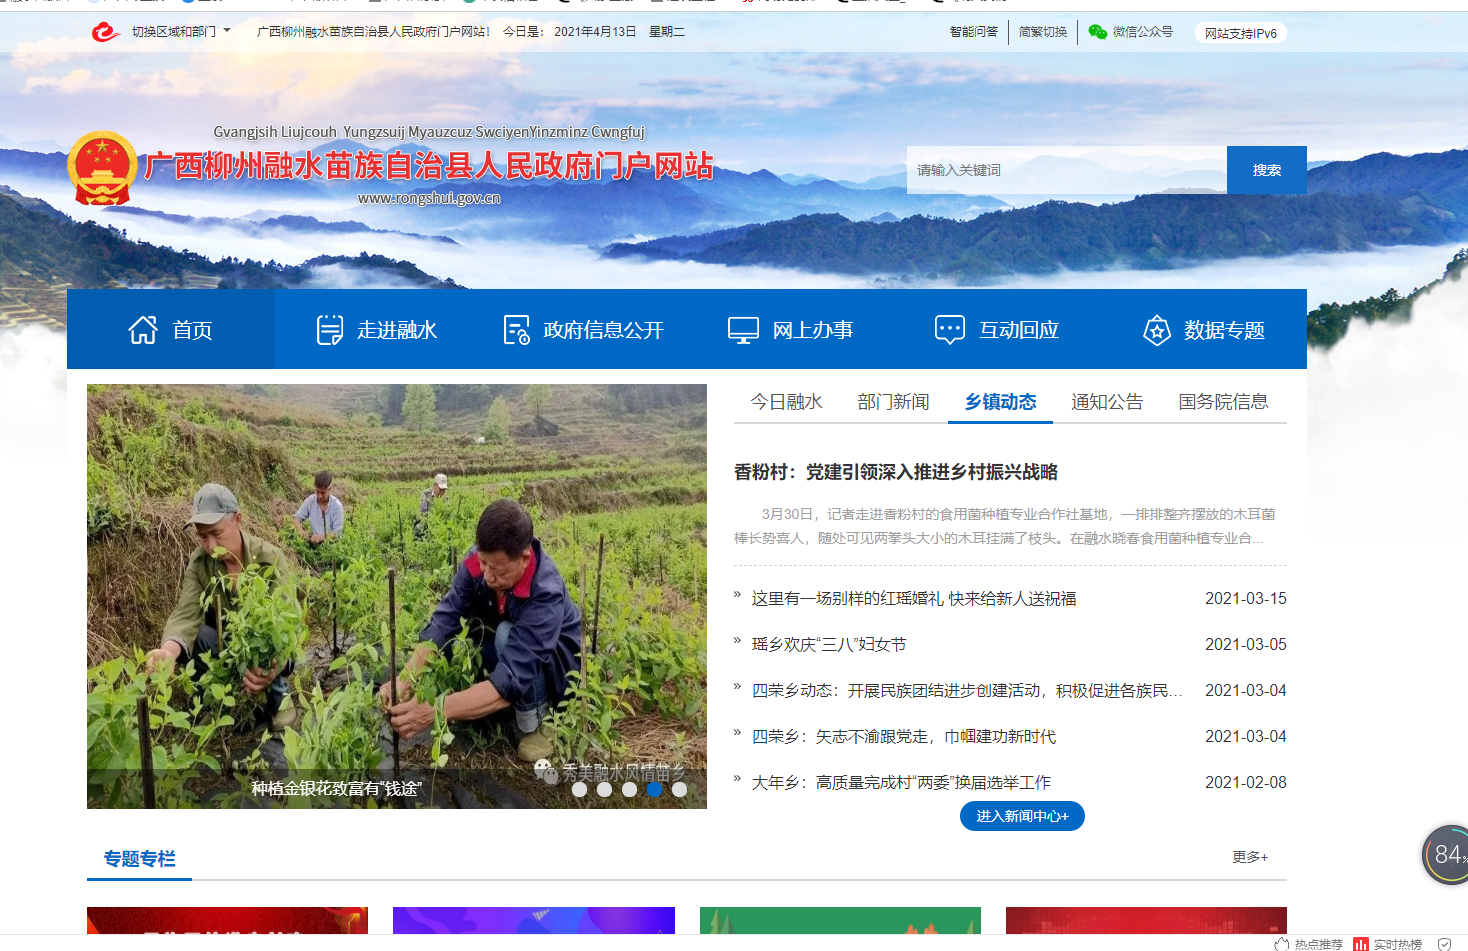Focus the 请输入关键词 search field

pyautogui.click(x=1065, y=170)
